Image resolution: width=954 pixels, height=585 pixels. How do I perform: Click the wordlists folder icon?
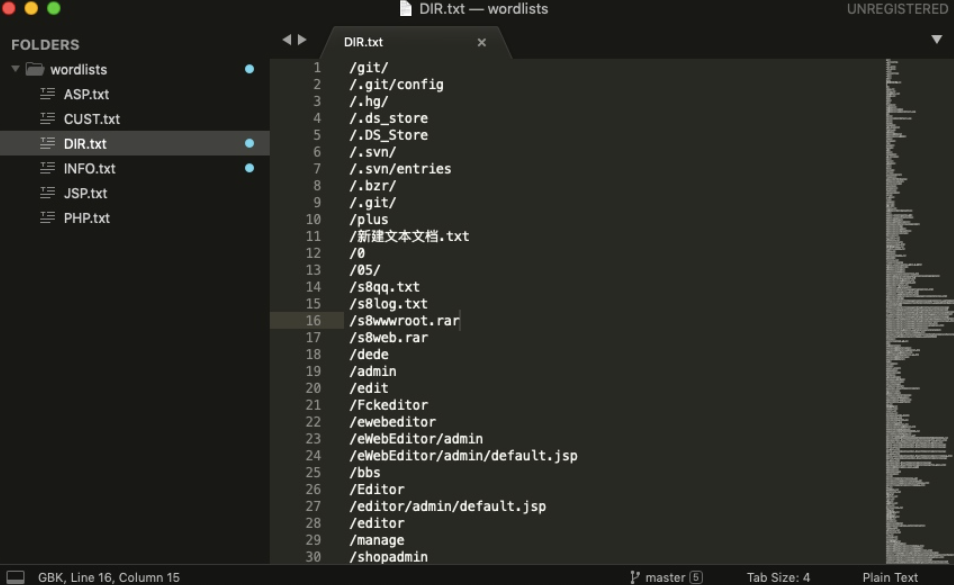coord(35,69)
